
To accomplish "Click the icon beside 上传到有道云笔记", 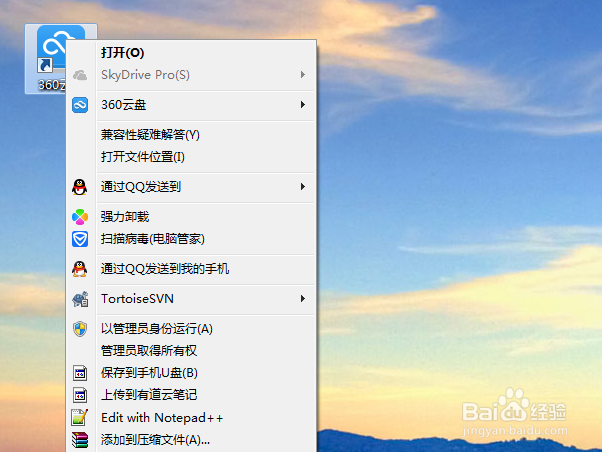I will [x=80, y=395].
